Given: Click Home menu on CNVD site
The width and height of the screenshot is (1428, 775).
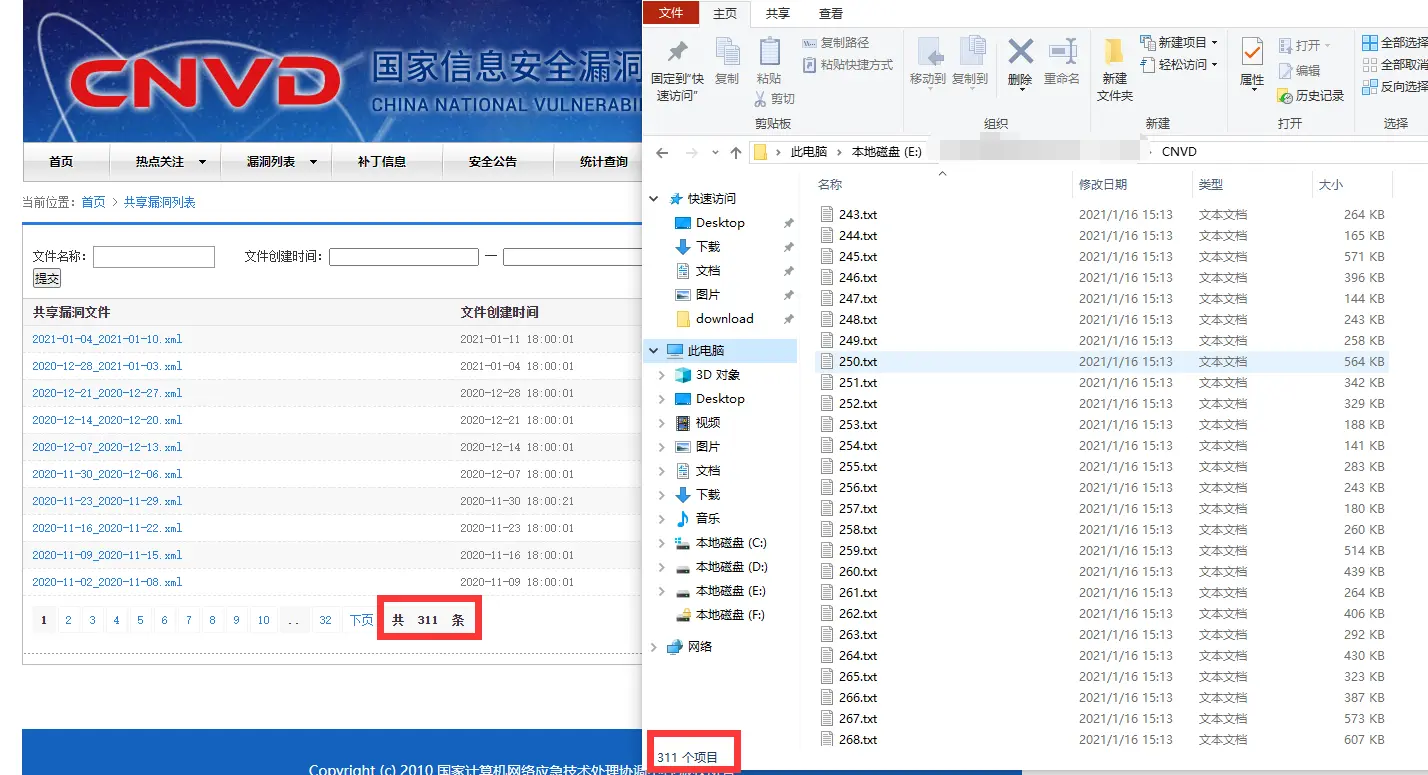Looking at the screenshot, I should [x=61, y=162].
